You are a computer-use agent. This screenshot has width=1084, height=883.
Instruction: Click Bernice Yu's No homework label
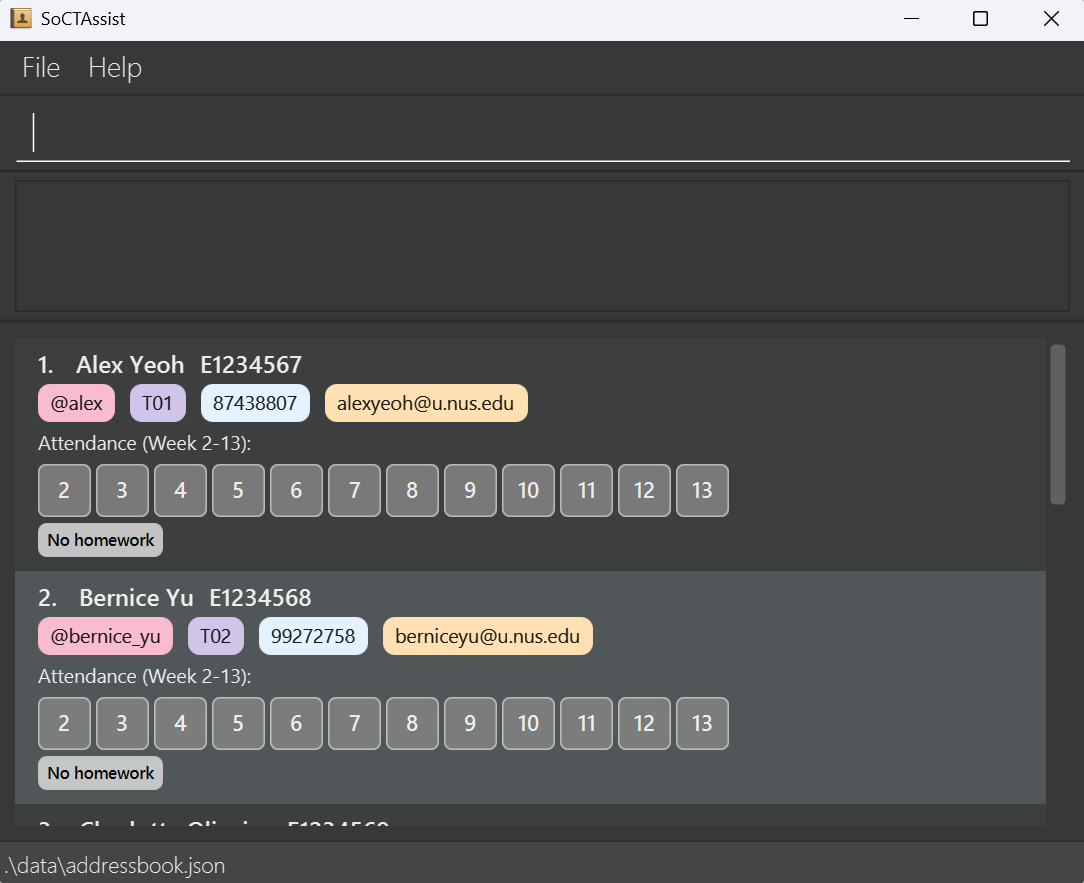tap(101, 773)
